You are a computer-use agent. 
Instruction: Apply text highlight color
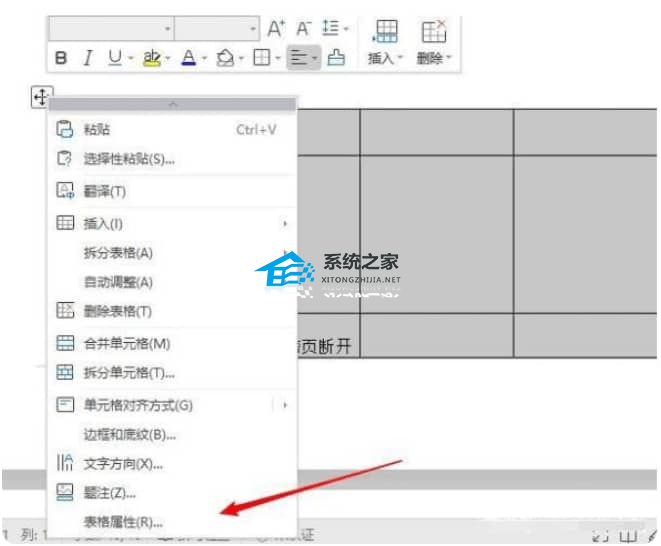[x=152, y=58]
